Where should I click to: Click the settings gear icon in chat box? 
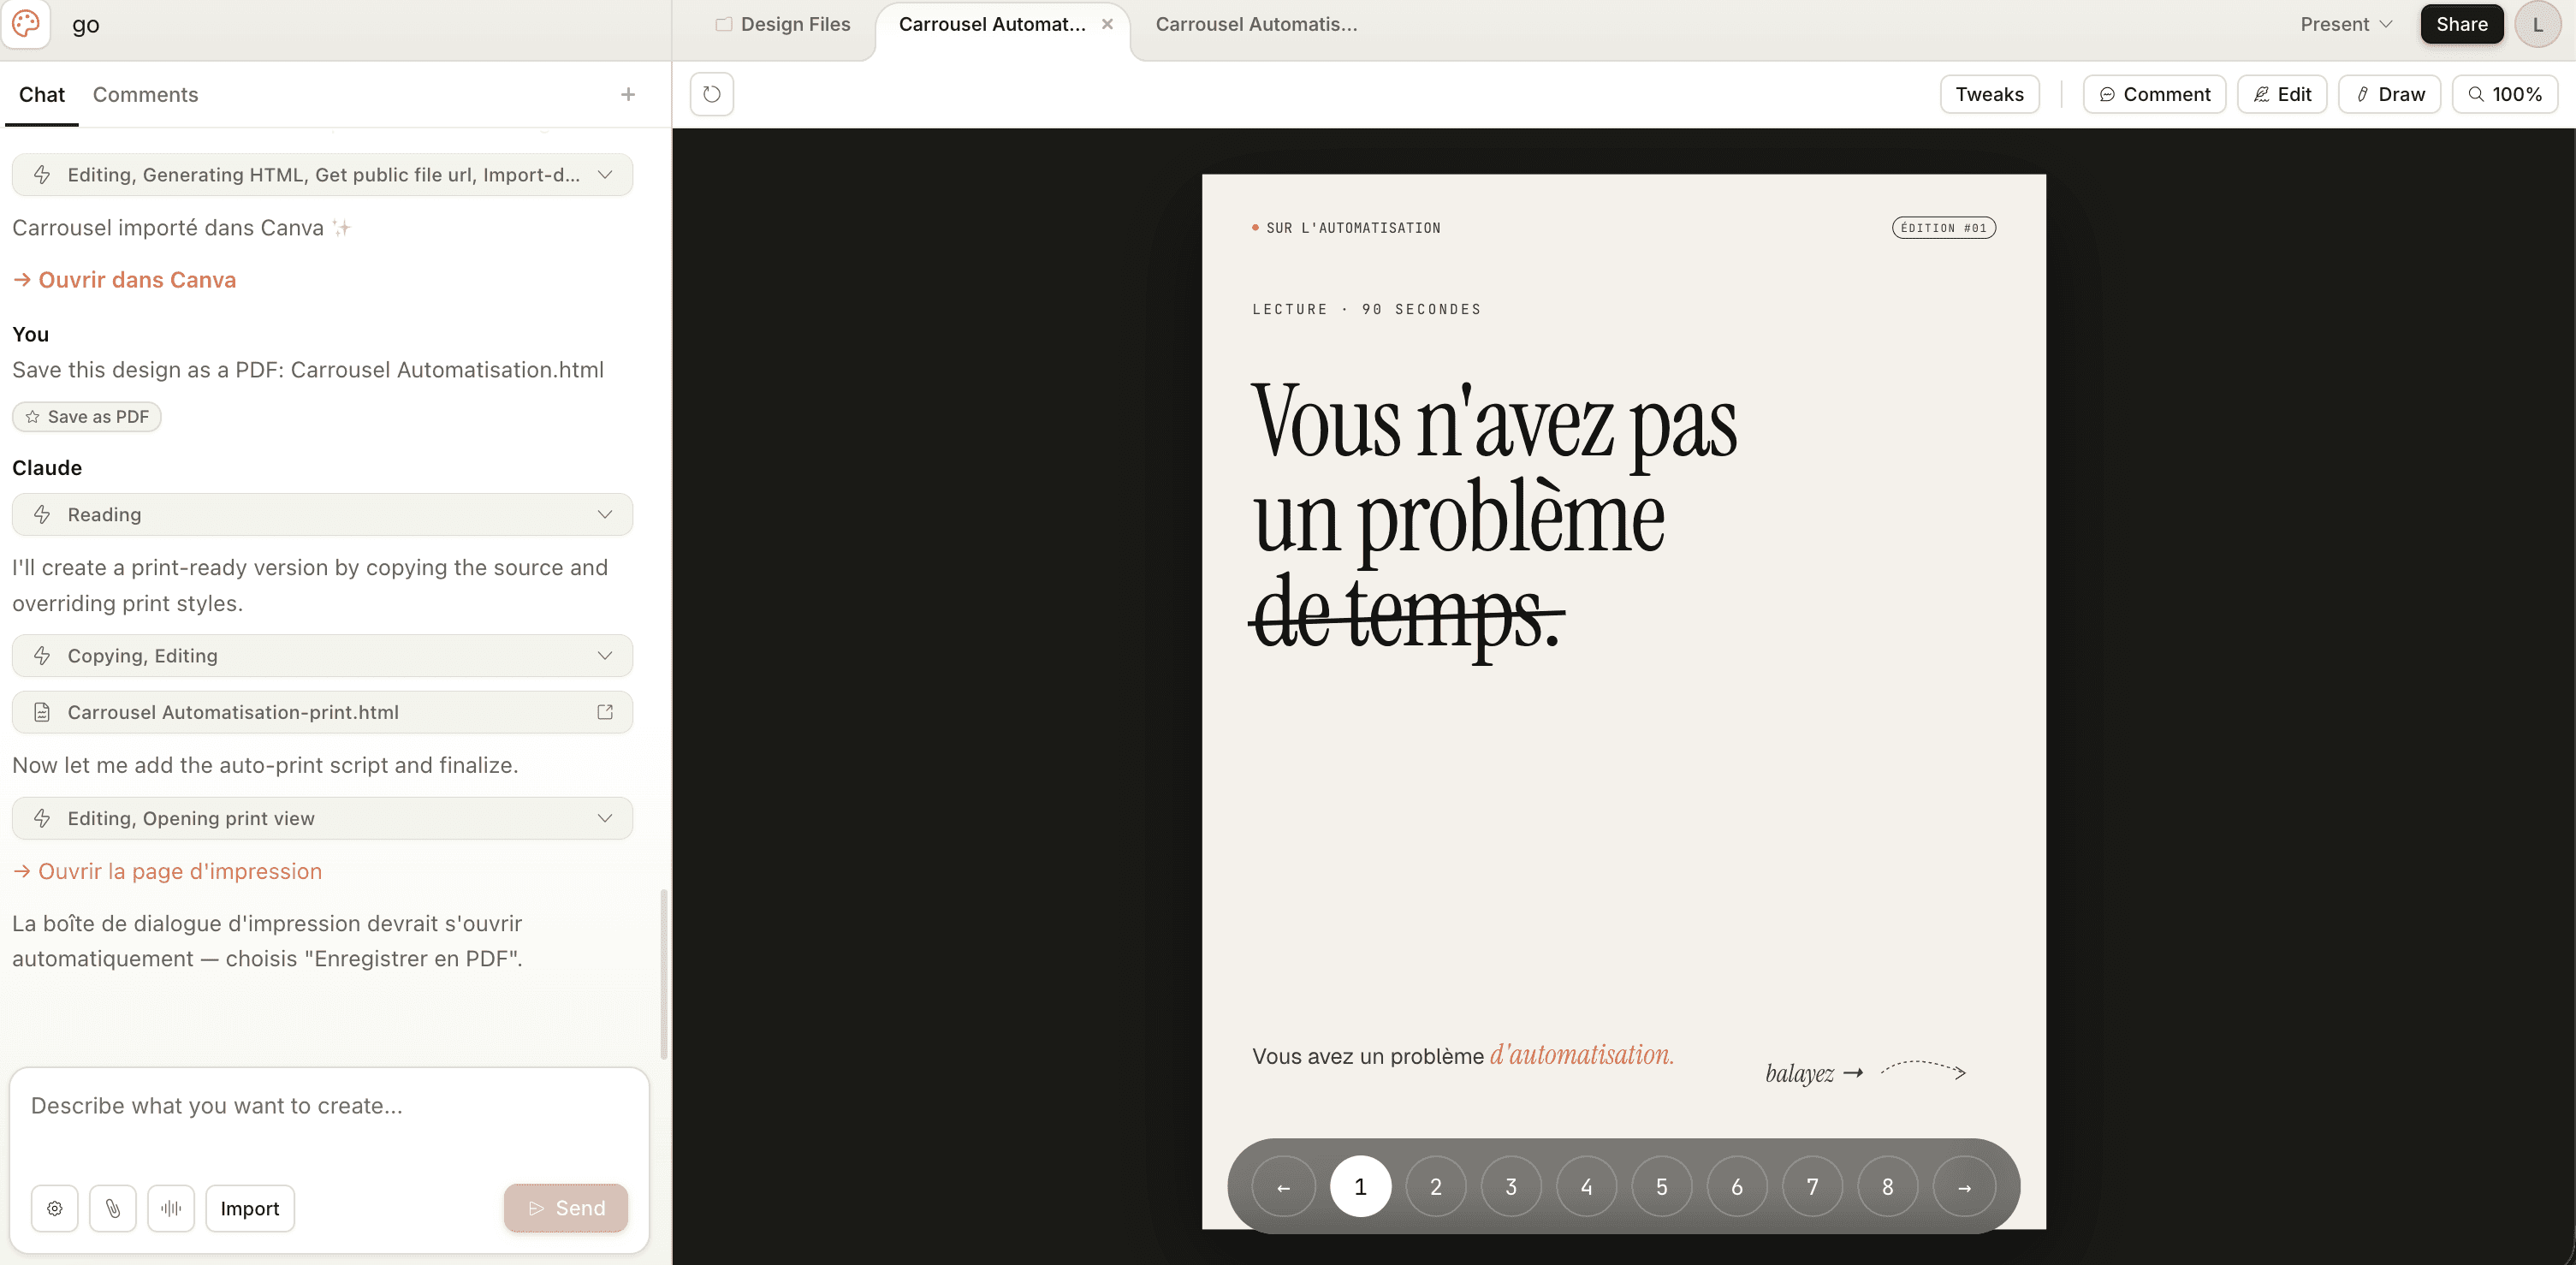point(55,1208)
